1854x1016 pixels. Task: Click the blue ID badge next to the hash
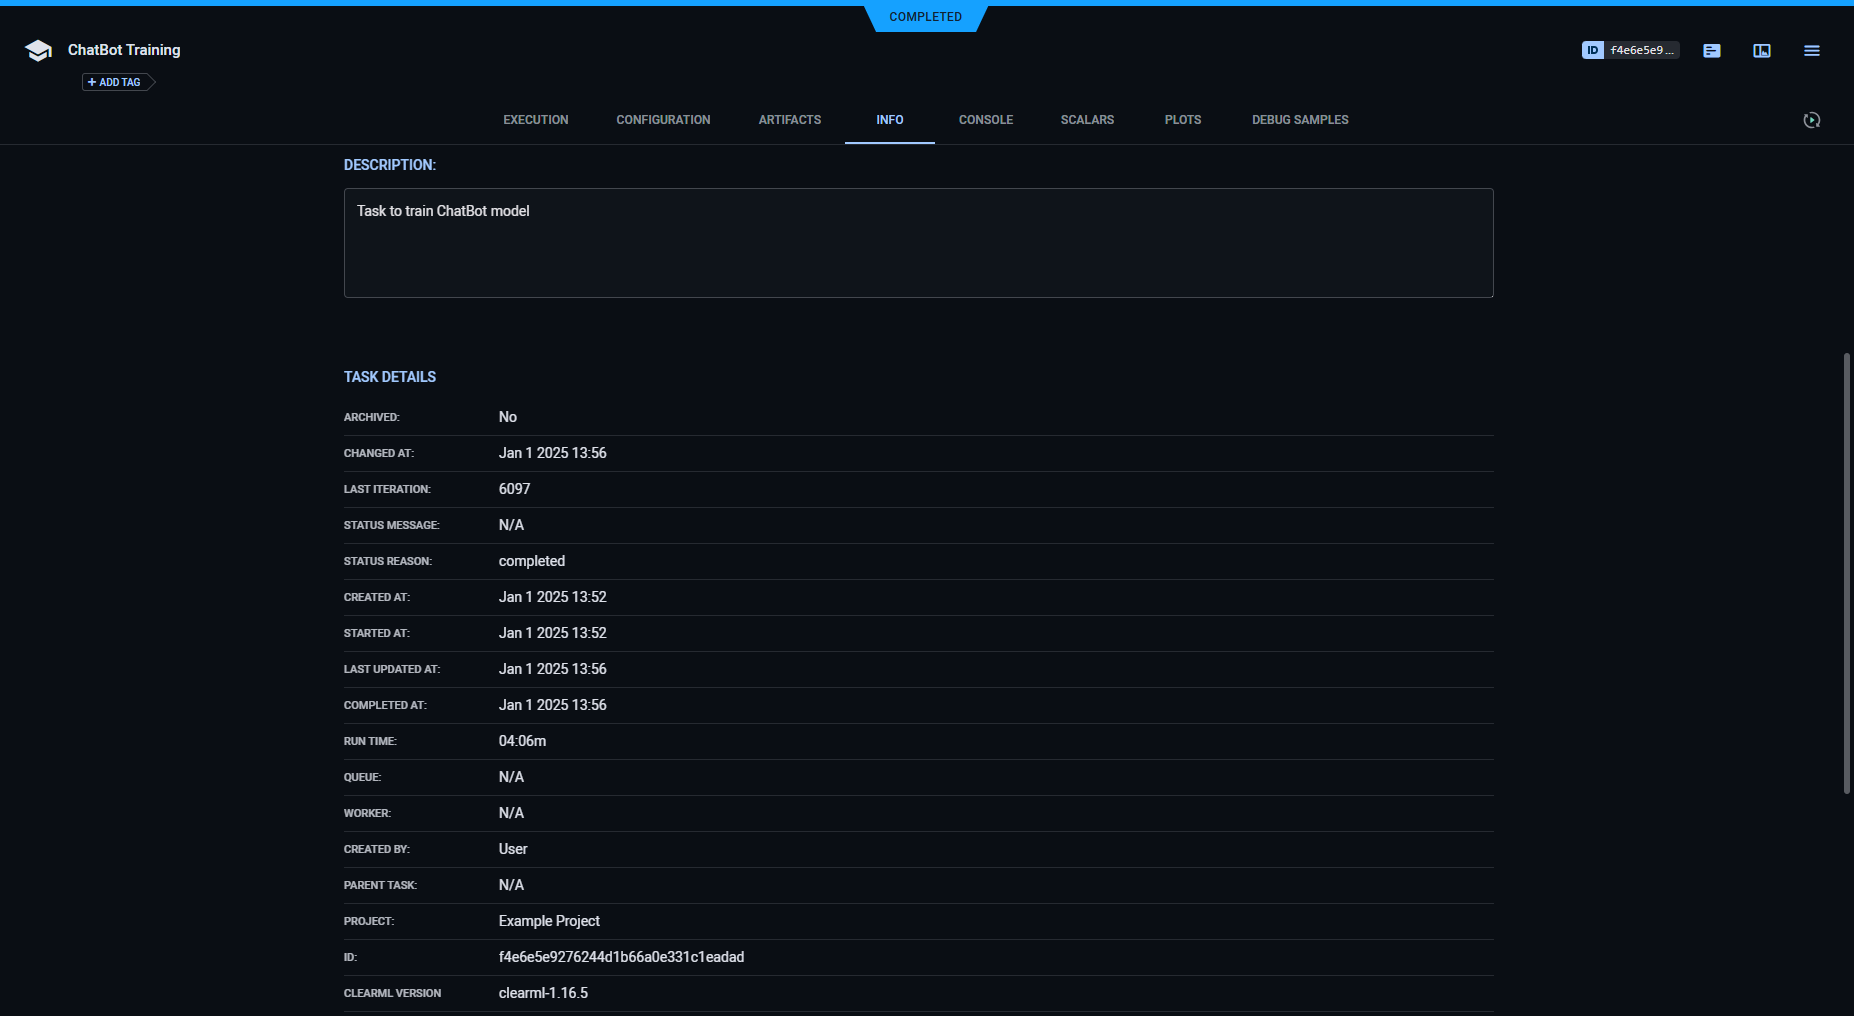click(x=1594, y=49)
